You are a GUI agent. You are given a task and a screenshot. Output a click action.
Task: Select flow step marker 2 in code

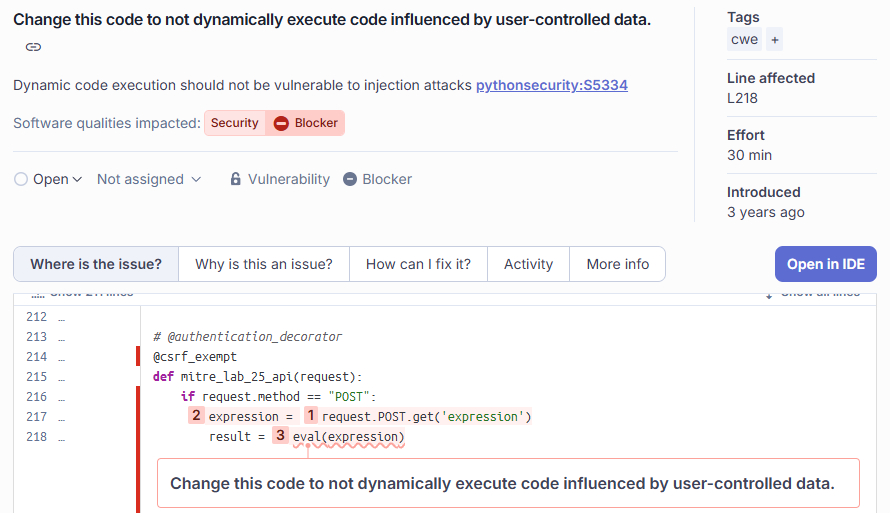click(x=196, y=416)
